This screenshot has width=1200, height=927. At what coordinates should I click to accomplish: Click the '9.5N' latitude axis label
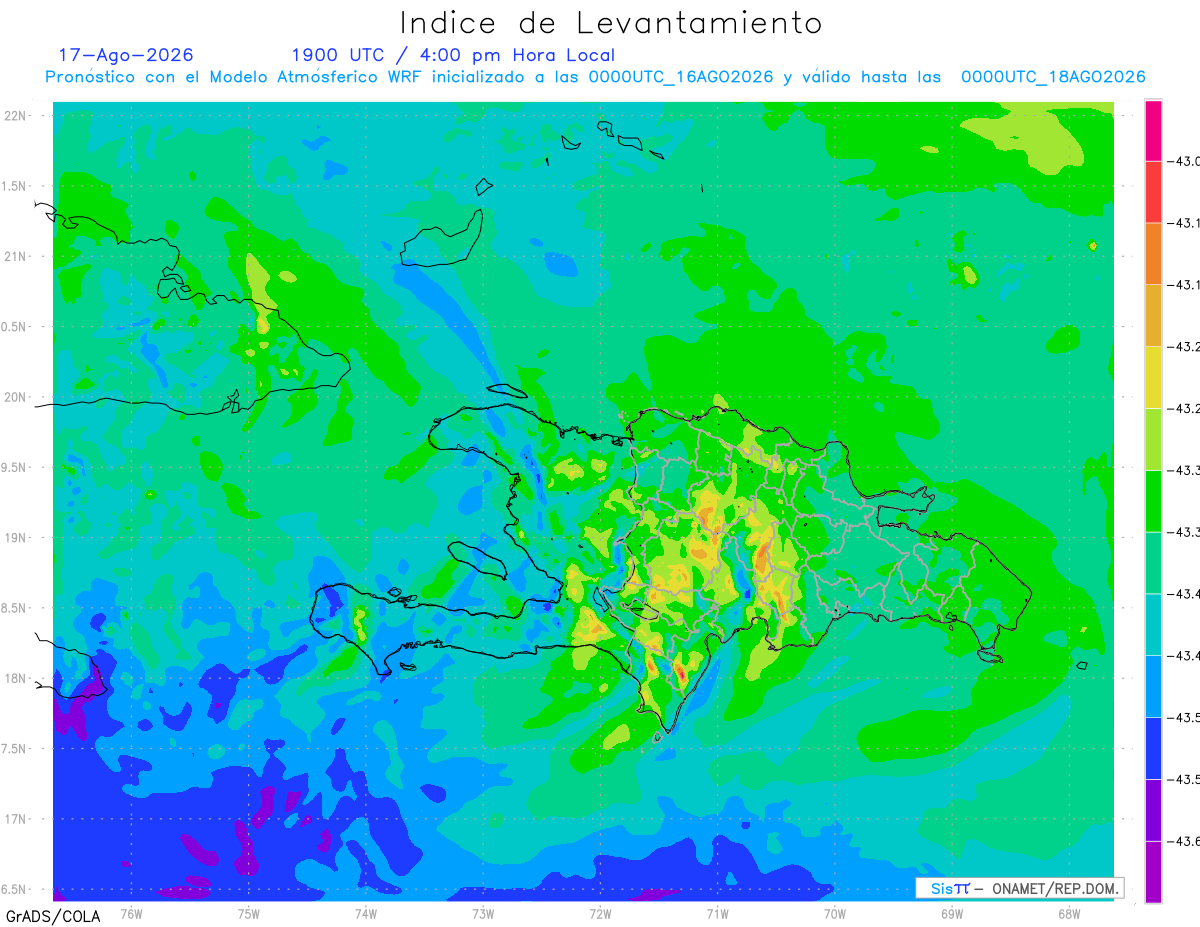[x=14, y=468]
